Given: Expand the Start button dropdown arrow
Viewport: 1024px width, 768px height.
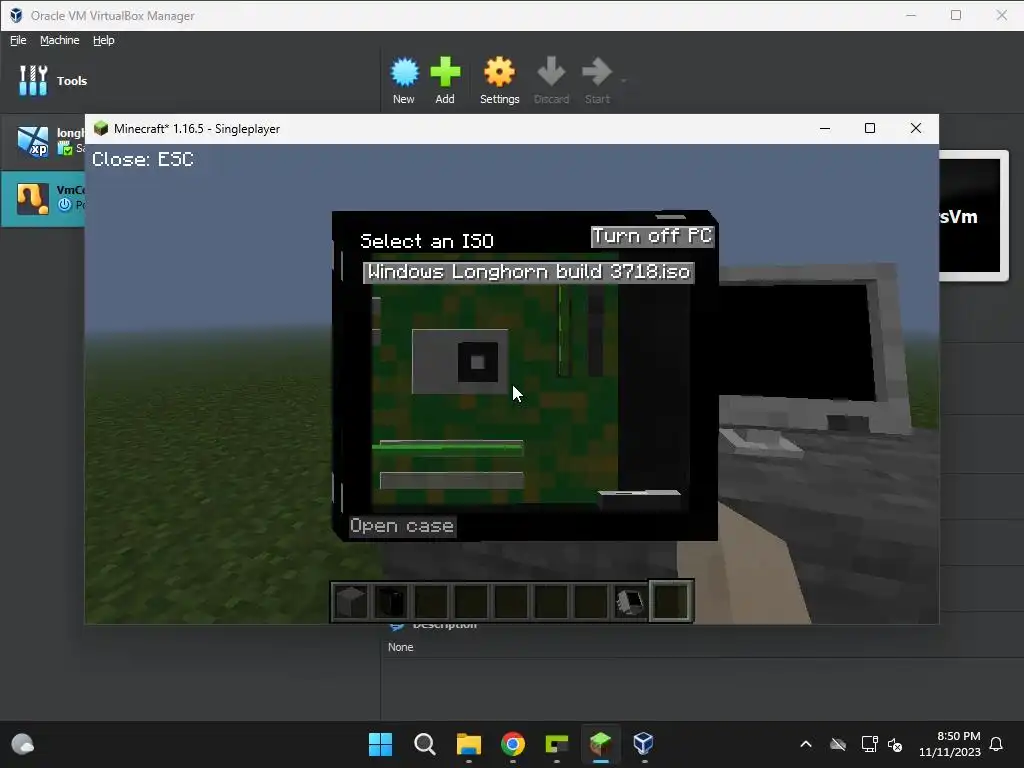Looking at the screenshot, I should pyautogui.click(x=624, y=81).
